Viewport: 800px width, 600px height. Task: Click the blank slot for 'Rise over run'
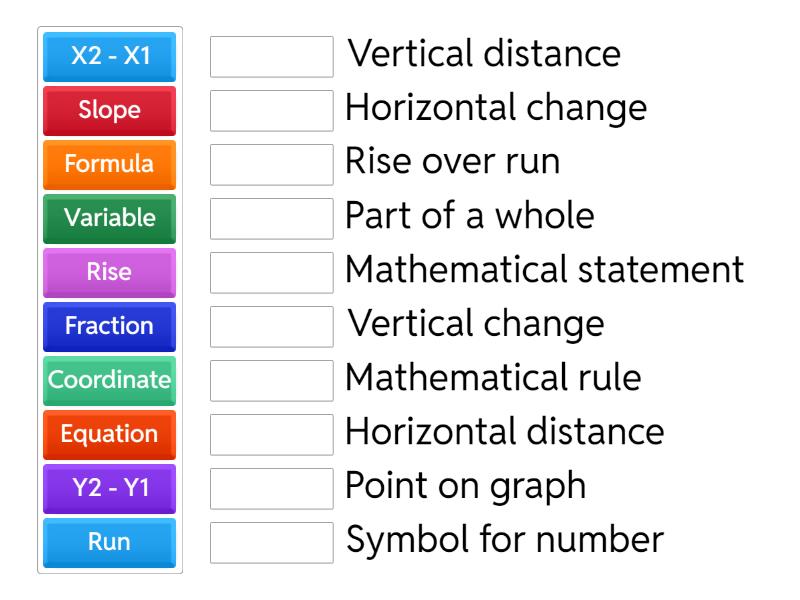coord(272,165)
